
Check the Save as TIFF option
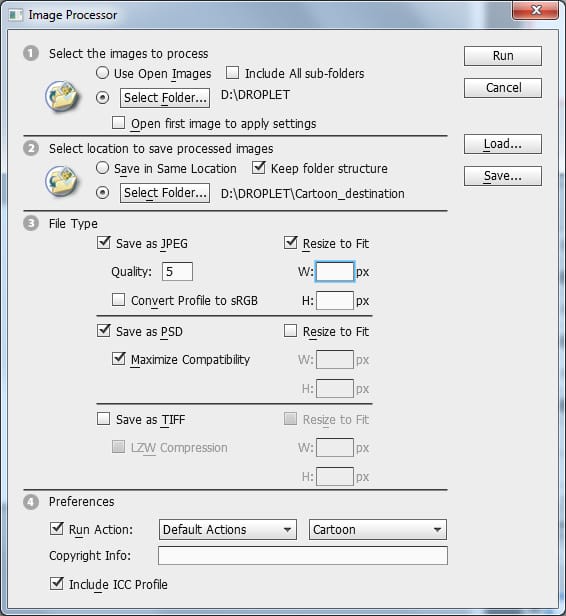click(x=104, y=418)
